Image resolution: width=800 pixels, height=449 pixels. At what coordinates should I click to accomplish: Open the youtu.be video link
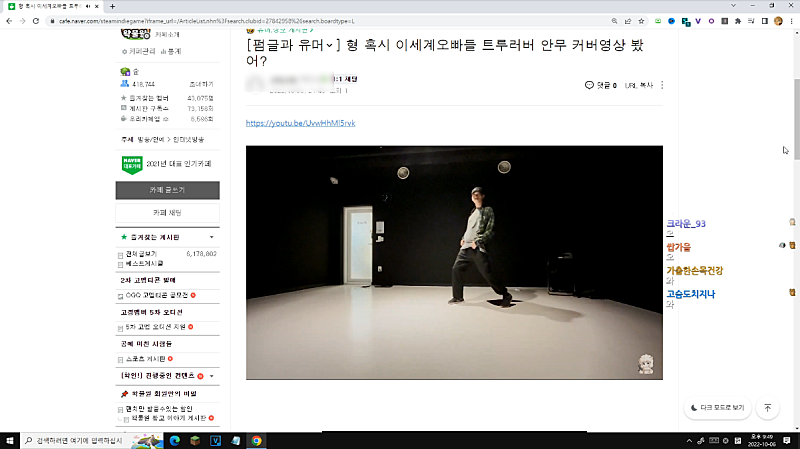pos(301,123)
